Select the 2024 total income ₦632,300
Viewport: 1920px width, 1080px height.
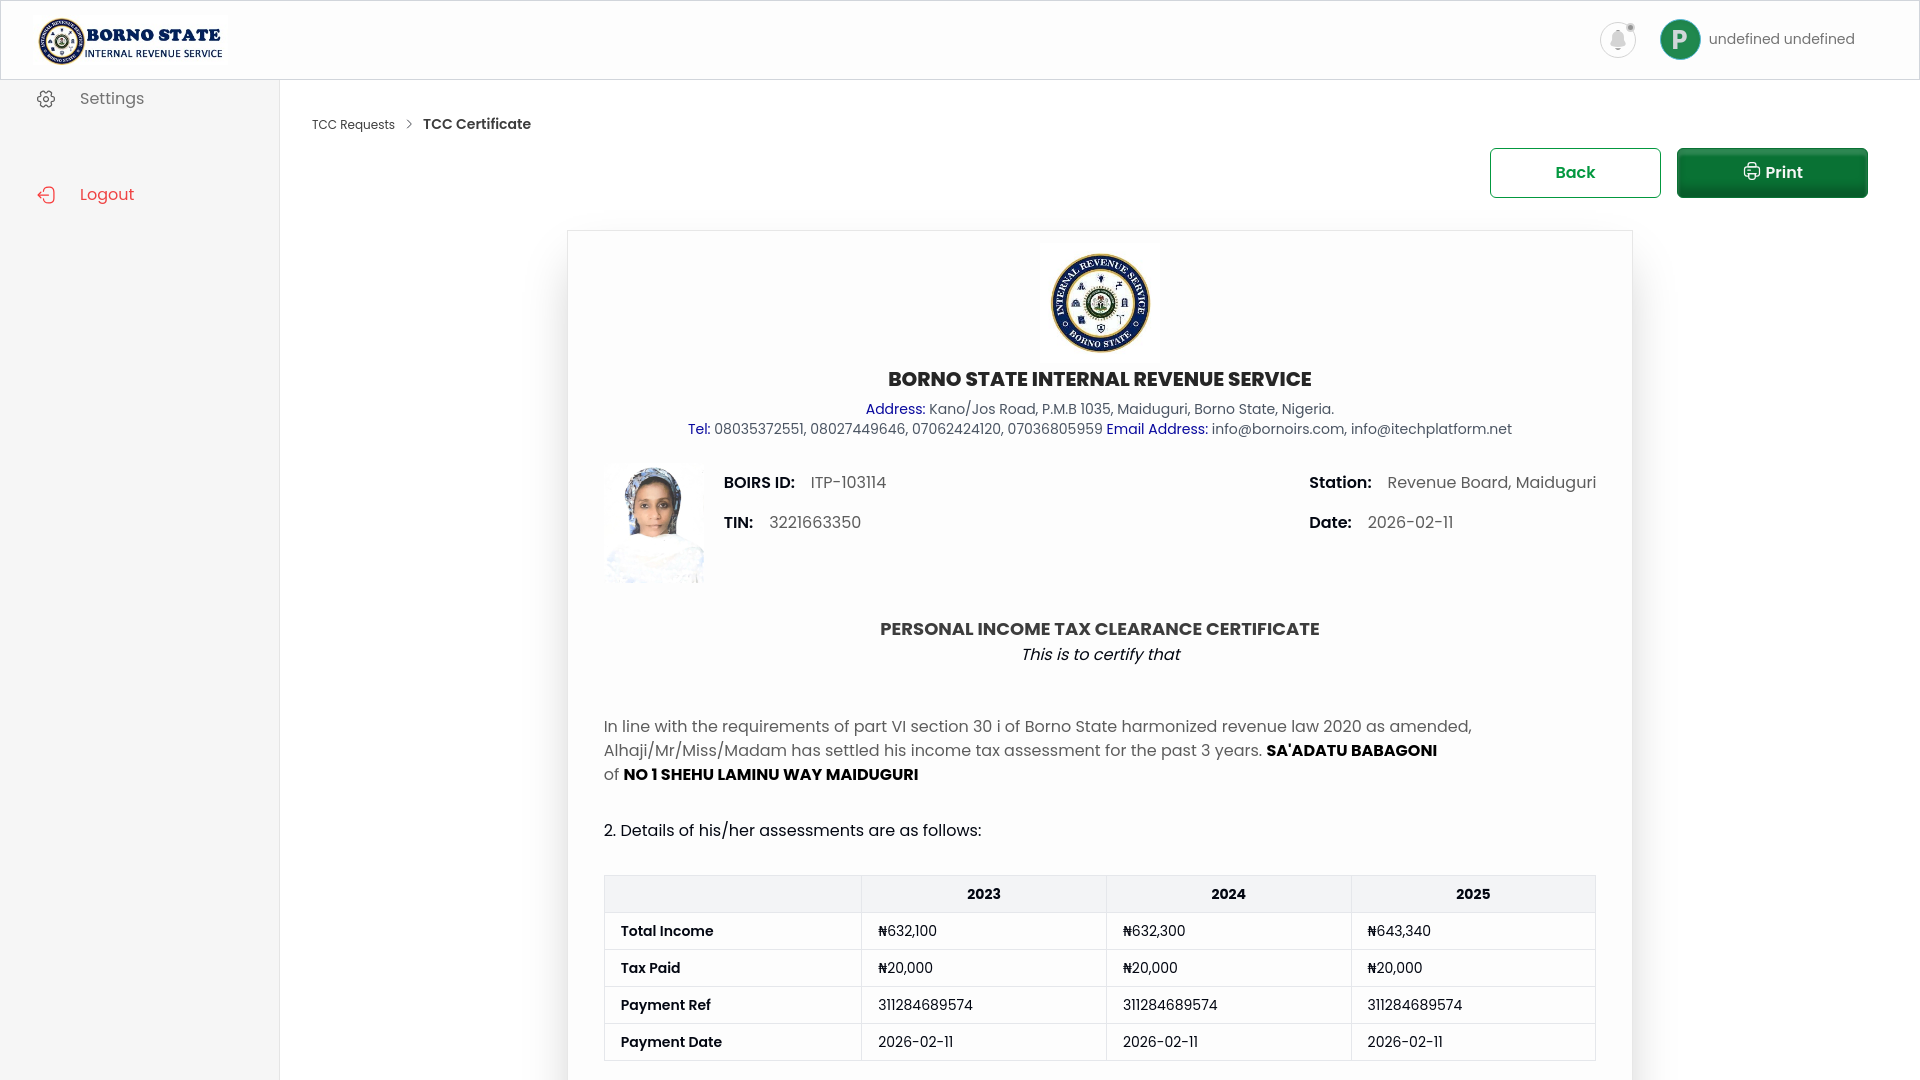tap(1153, 931)
